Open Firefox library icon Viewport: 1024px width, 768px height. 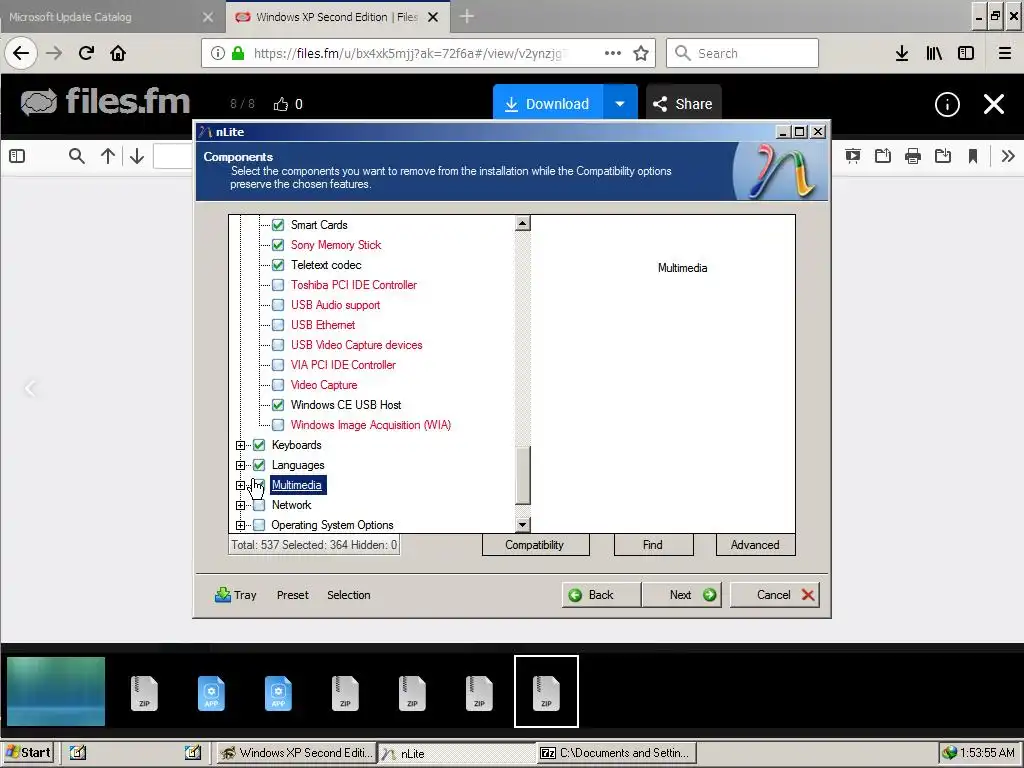coord(934,53)
